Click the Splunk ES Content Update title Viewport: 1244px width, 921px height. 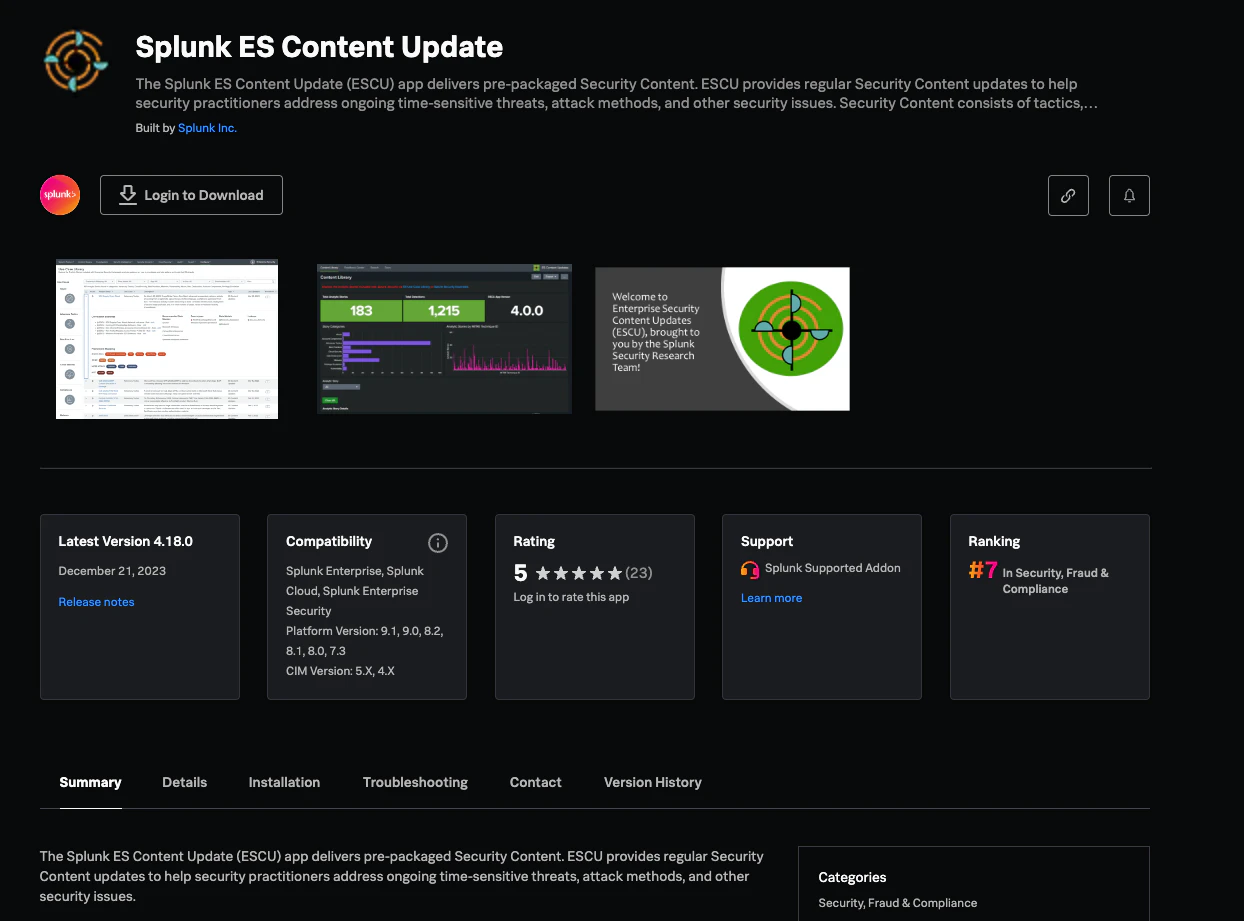(319, 47)
